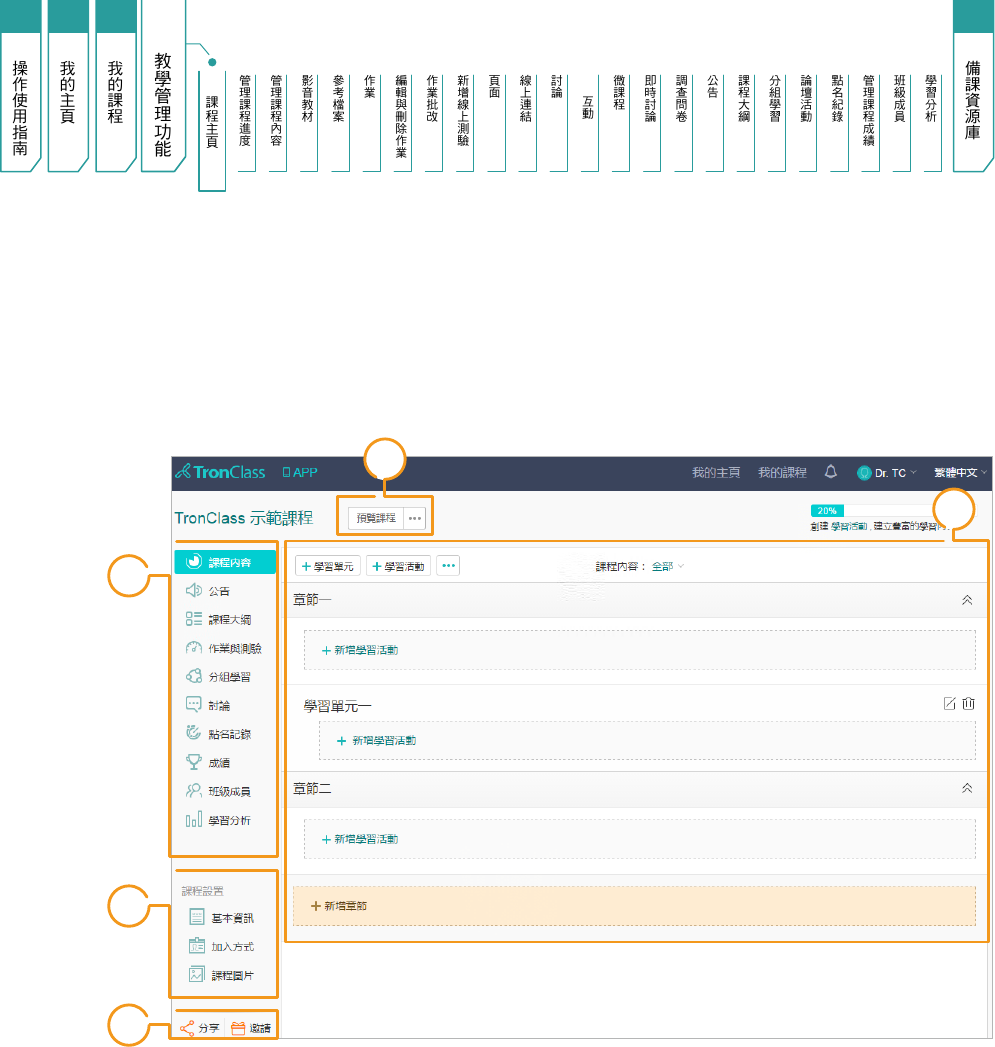This screenshot has width=995, height=1047.
Task: Open 點名記錄 in the course sidebar
Action: 218,734
